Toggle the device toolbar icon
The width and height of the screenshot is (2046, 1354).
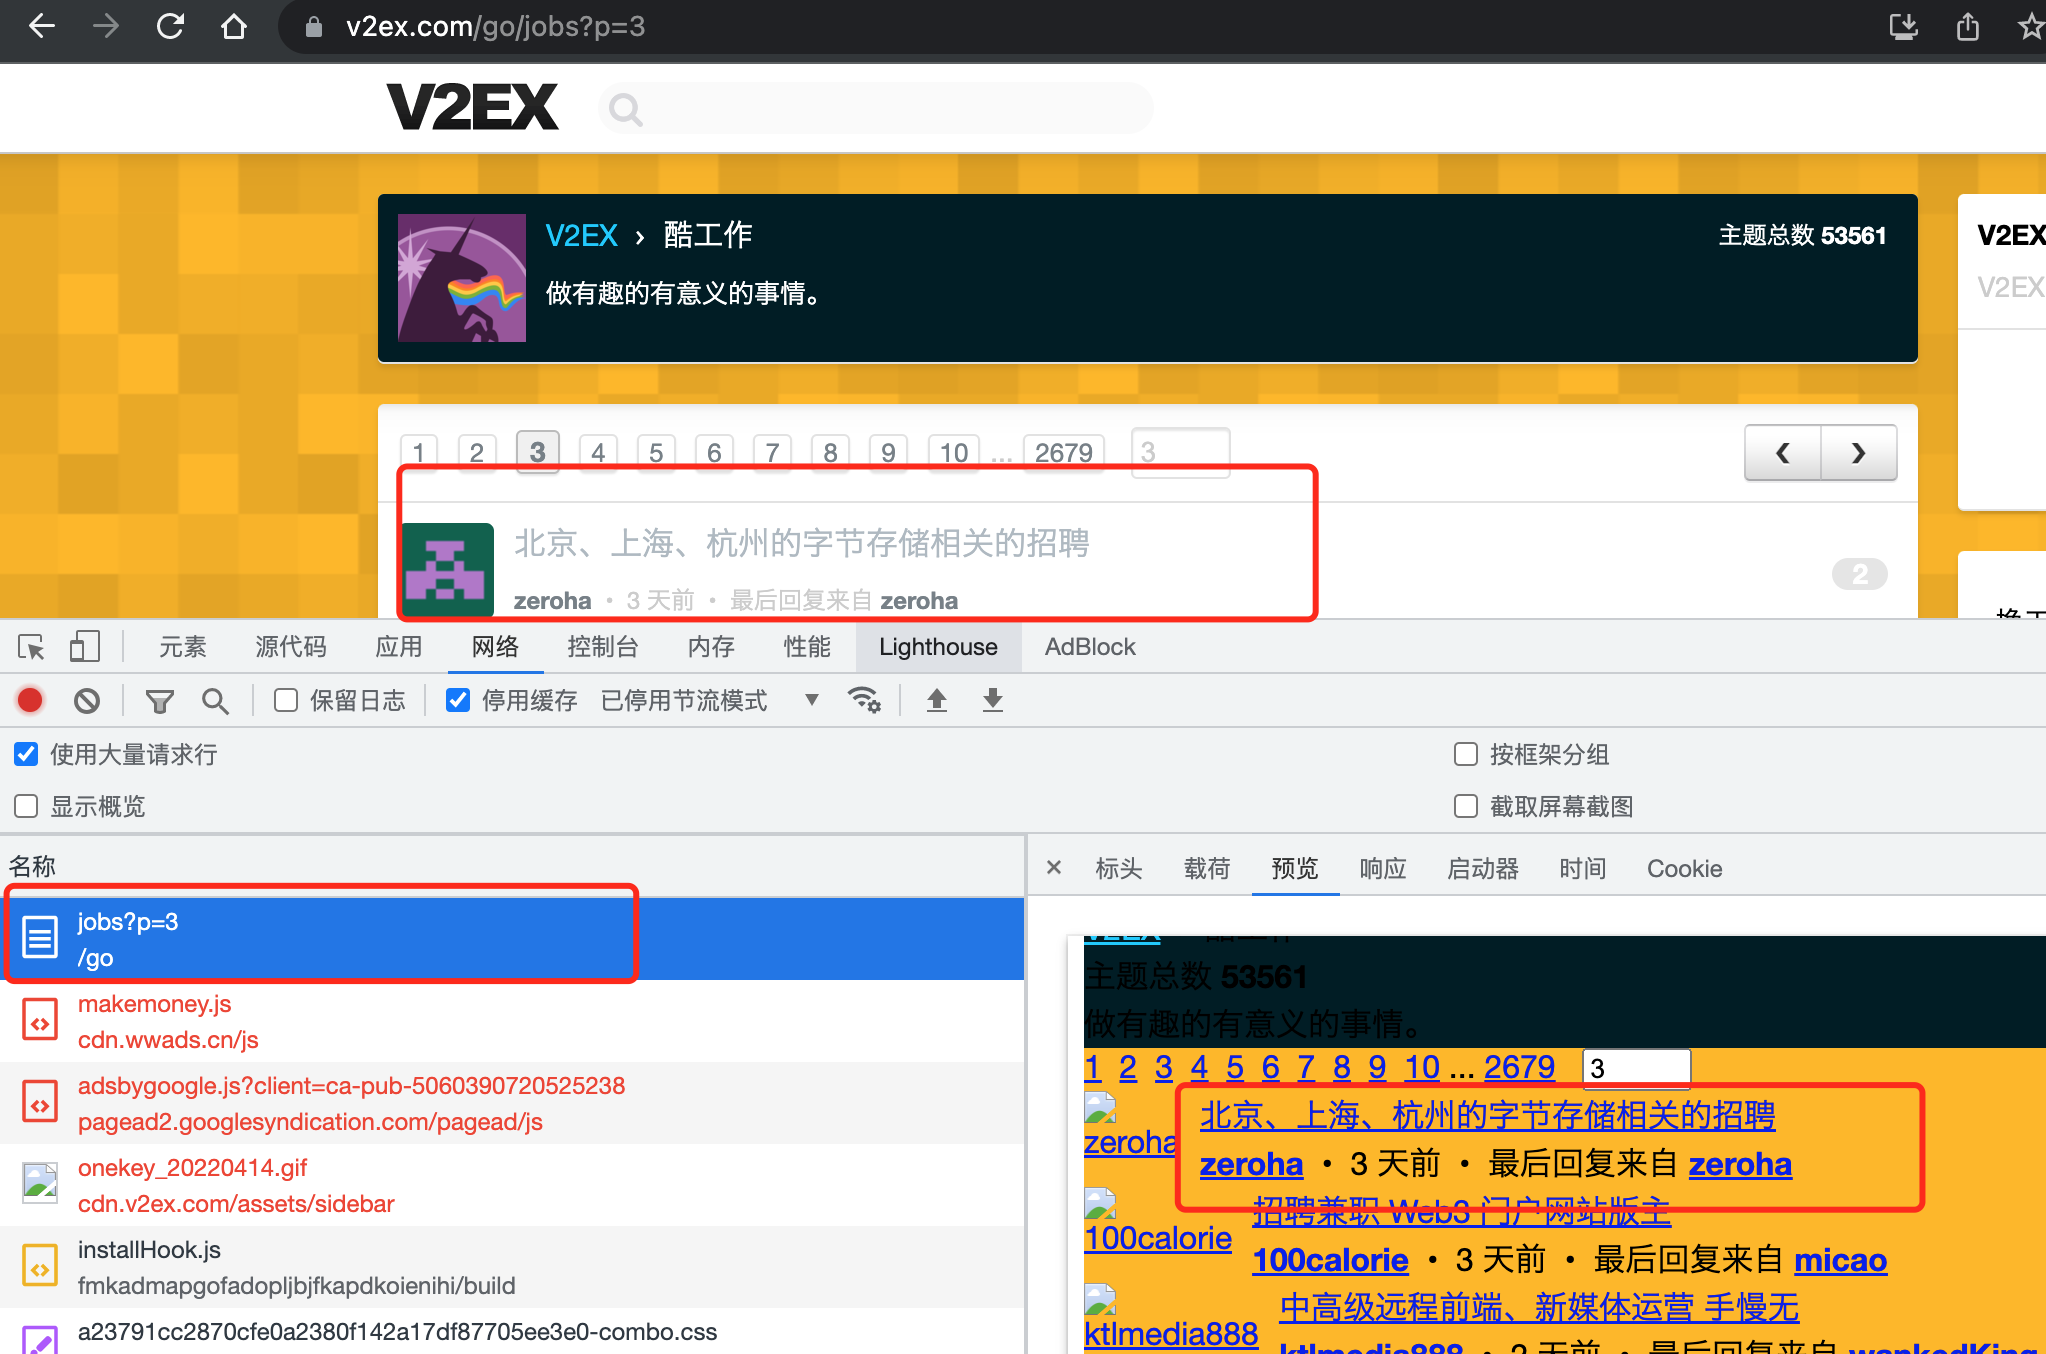click(x=85, y=647)
